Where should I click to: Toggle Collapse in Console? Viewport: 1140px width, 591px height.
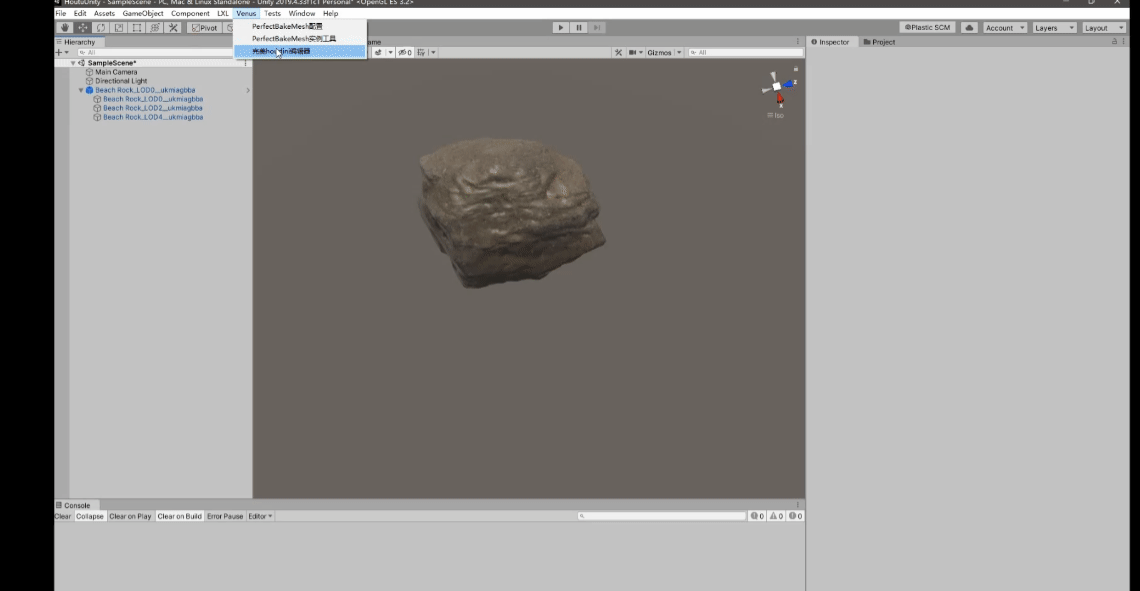90,516
